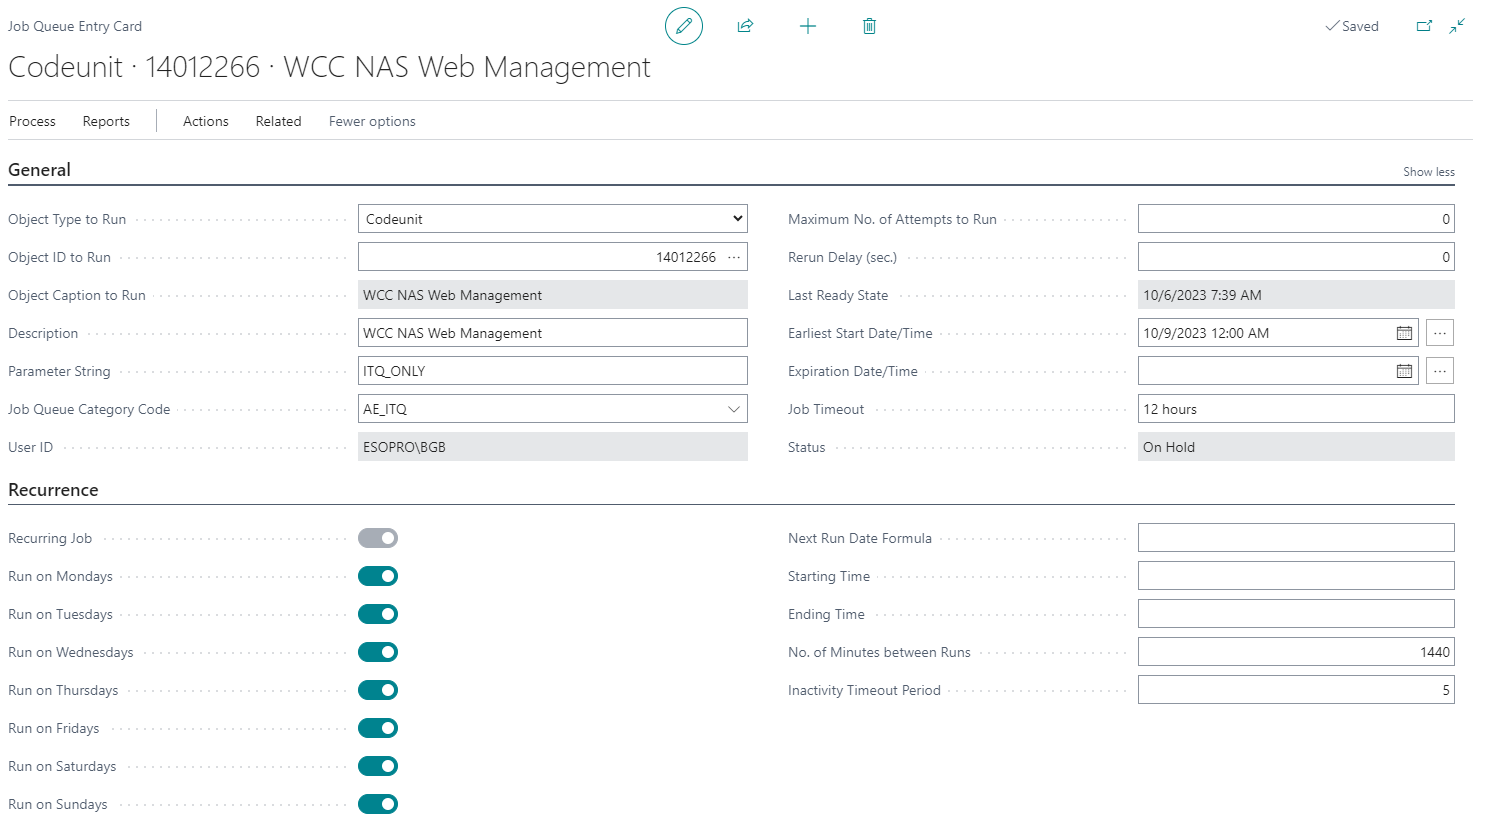
Task: Open the Related menu
Action: (278, 121)
